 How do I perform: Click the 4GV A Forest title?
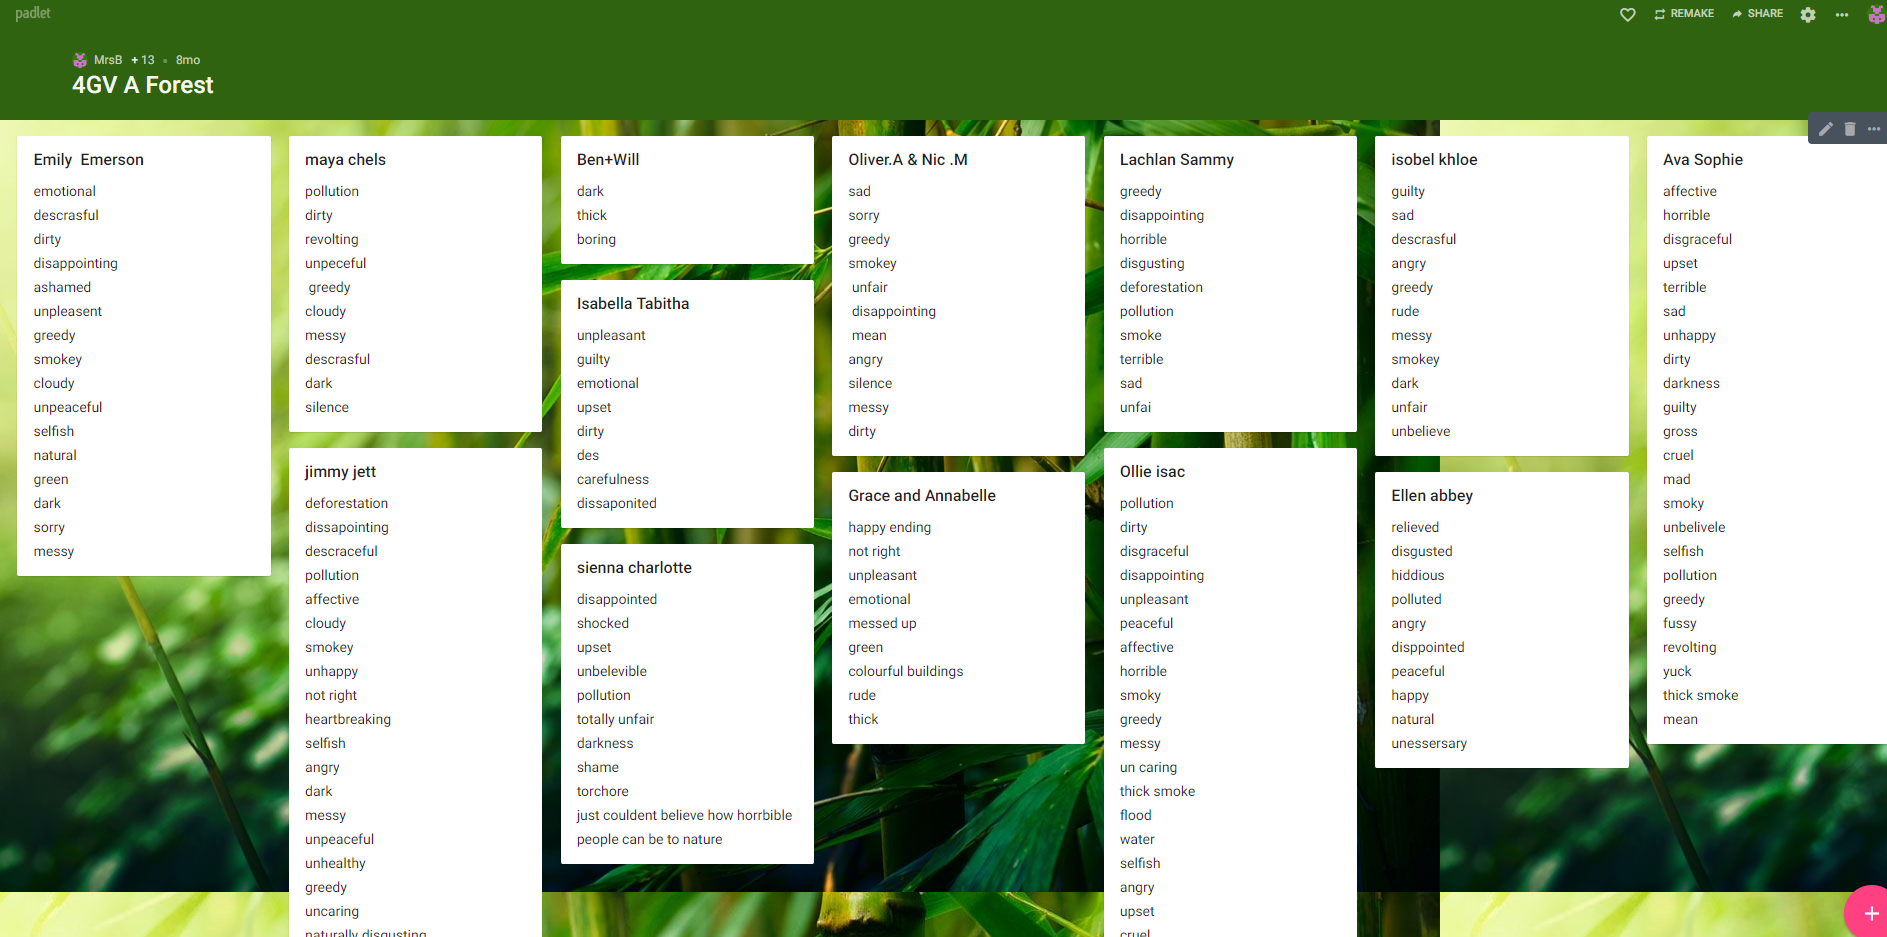[x=143, y=85]
